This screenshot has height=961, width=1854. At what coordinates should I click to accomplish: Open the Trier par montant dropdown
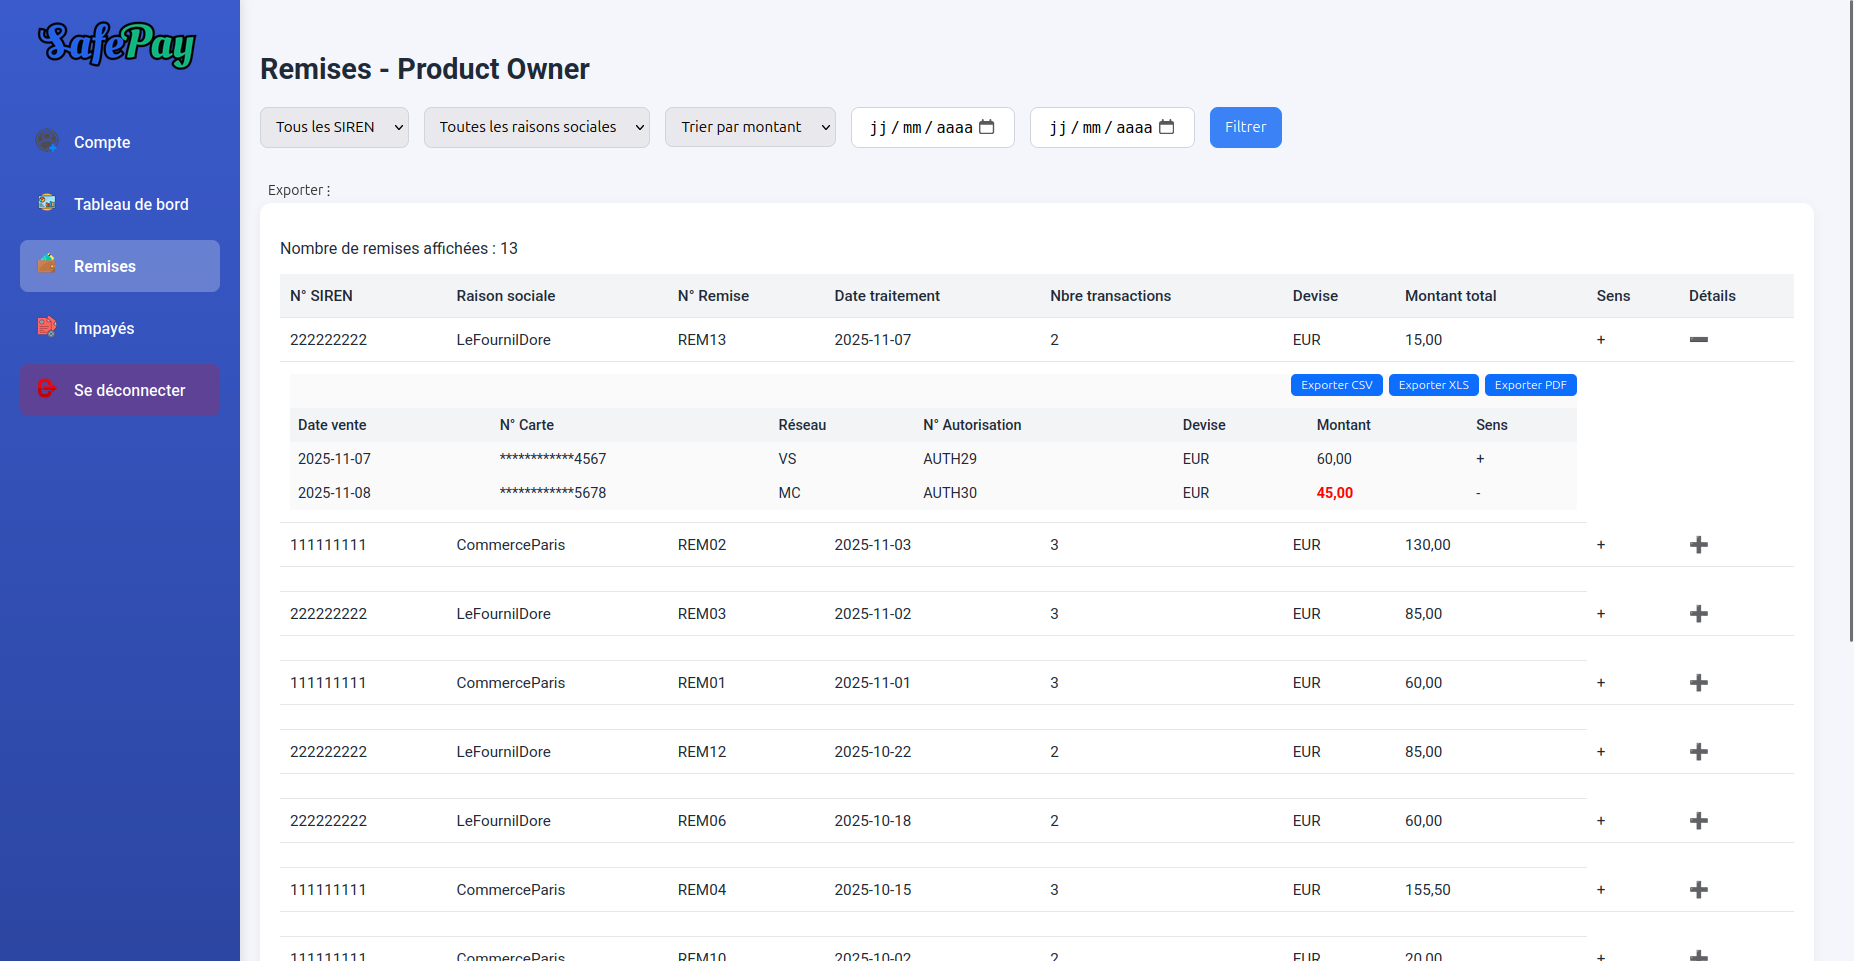749,127
